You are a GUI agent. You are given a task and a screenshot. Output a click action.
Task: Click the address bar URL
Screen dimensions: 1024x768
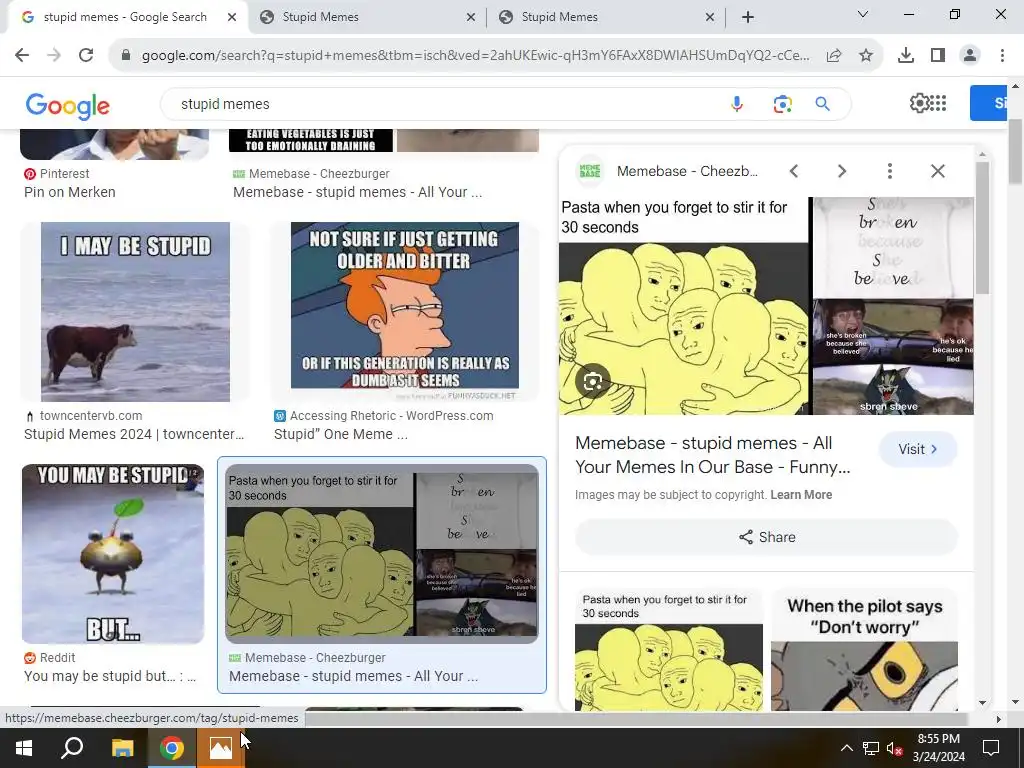pyautogui.click(x=475, y=56)
